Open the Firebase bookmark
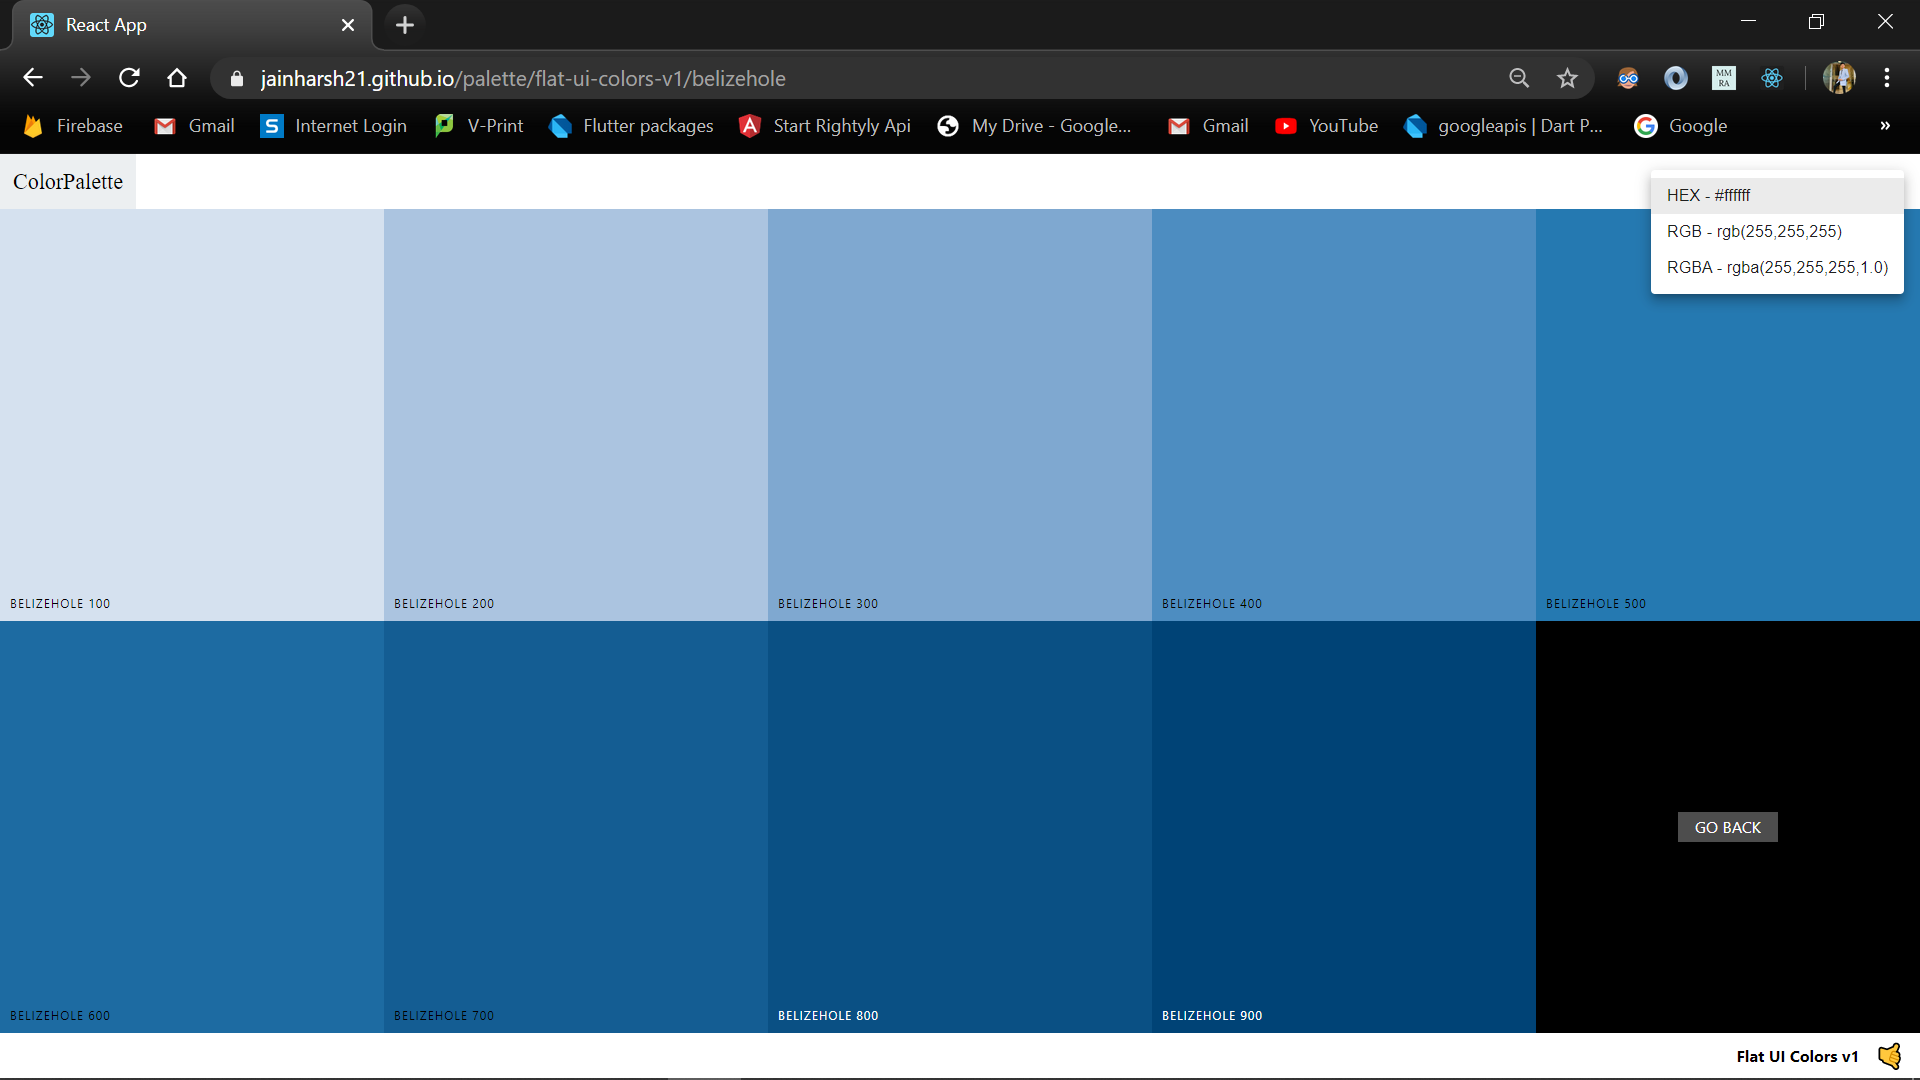The height and width of the screenshot is (1080, 1920). [72, 125]
